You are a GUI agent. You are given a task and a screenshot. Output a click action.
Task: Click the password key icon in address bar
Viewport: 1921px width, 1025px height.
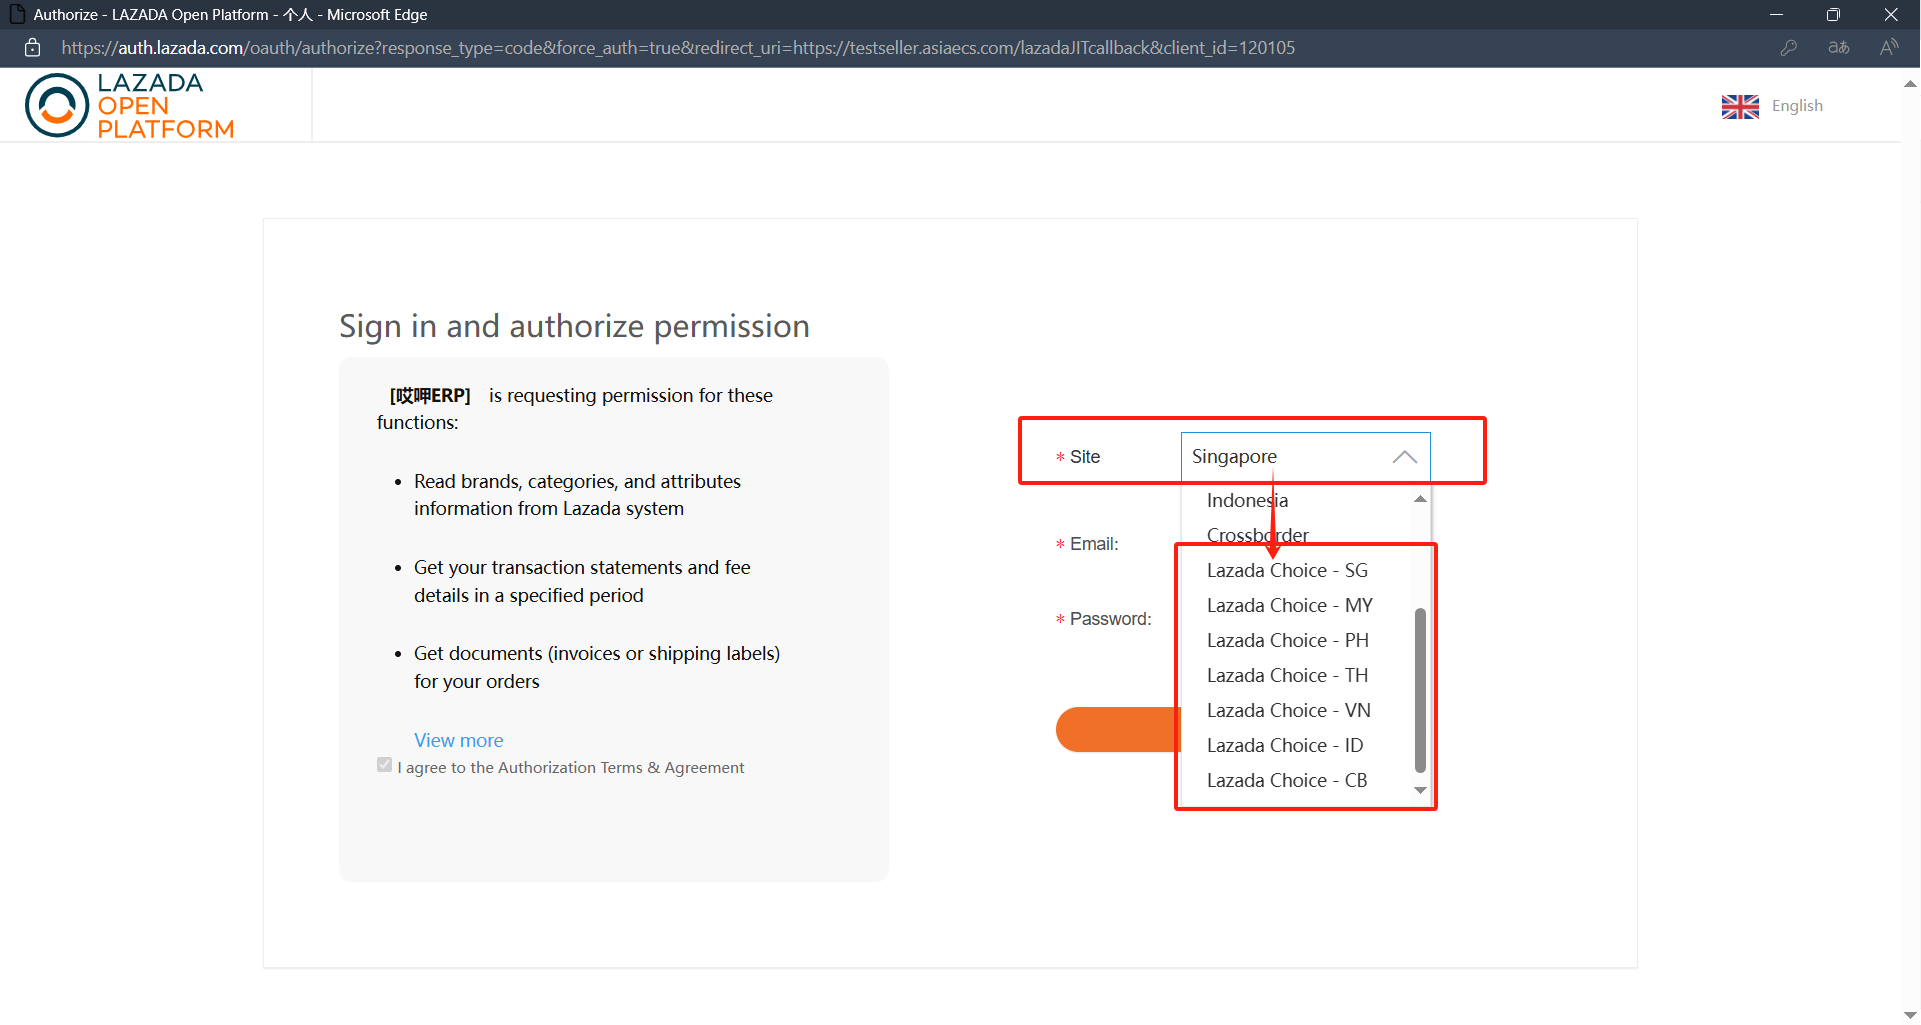(1789, 47)
